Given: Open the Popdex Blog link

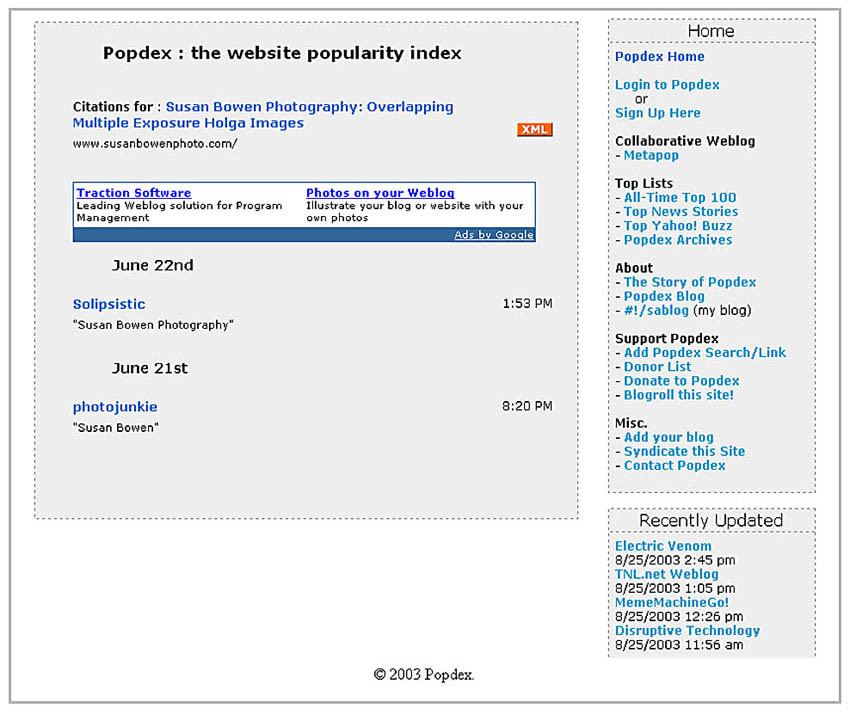Looking at the screenshot, I should pyautogui.click(x=664, y=296).
